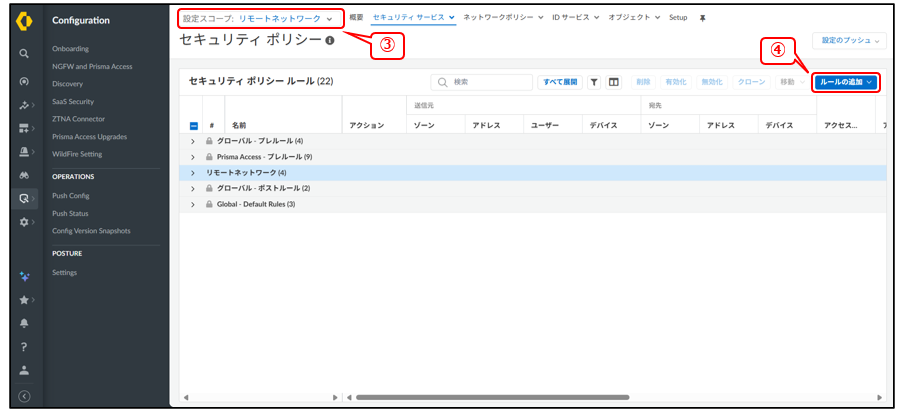Open the ID サービス dropdown menu
This screenshot has width=909, height=418.
[x=575, y=17]
